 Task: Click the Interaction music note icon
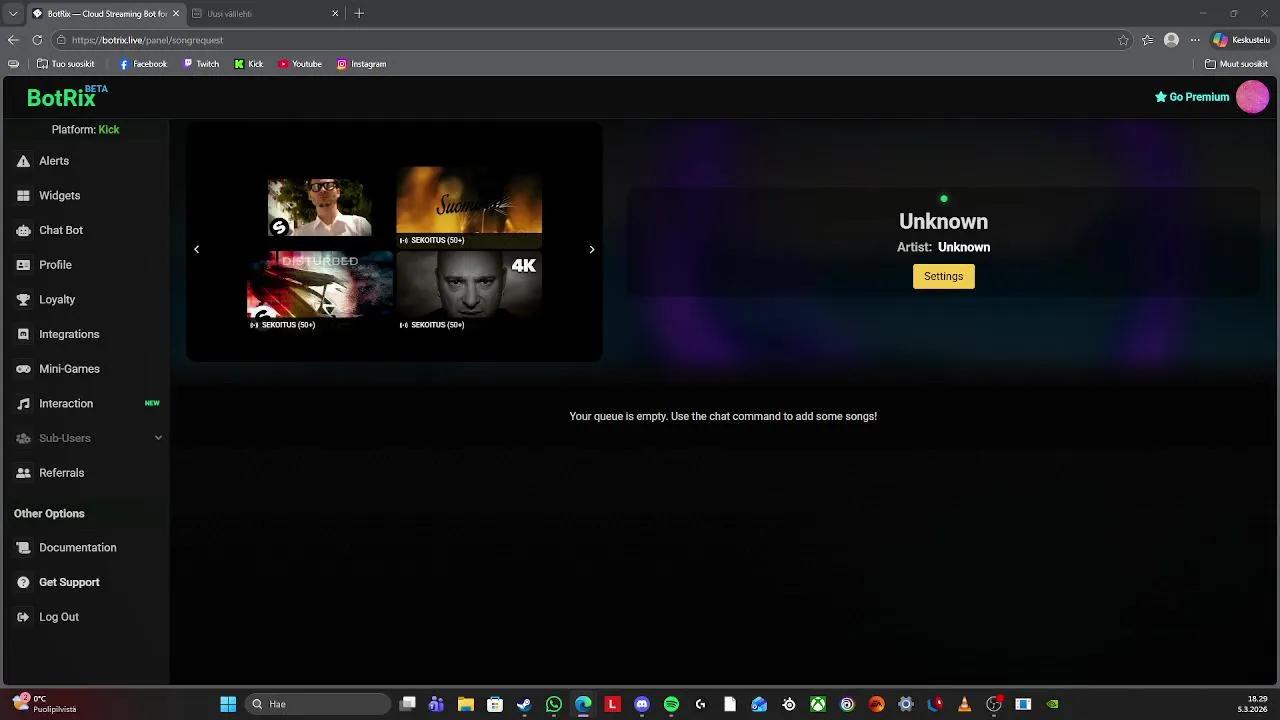pyautogui.click(x=23, y=404)
